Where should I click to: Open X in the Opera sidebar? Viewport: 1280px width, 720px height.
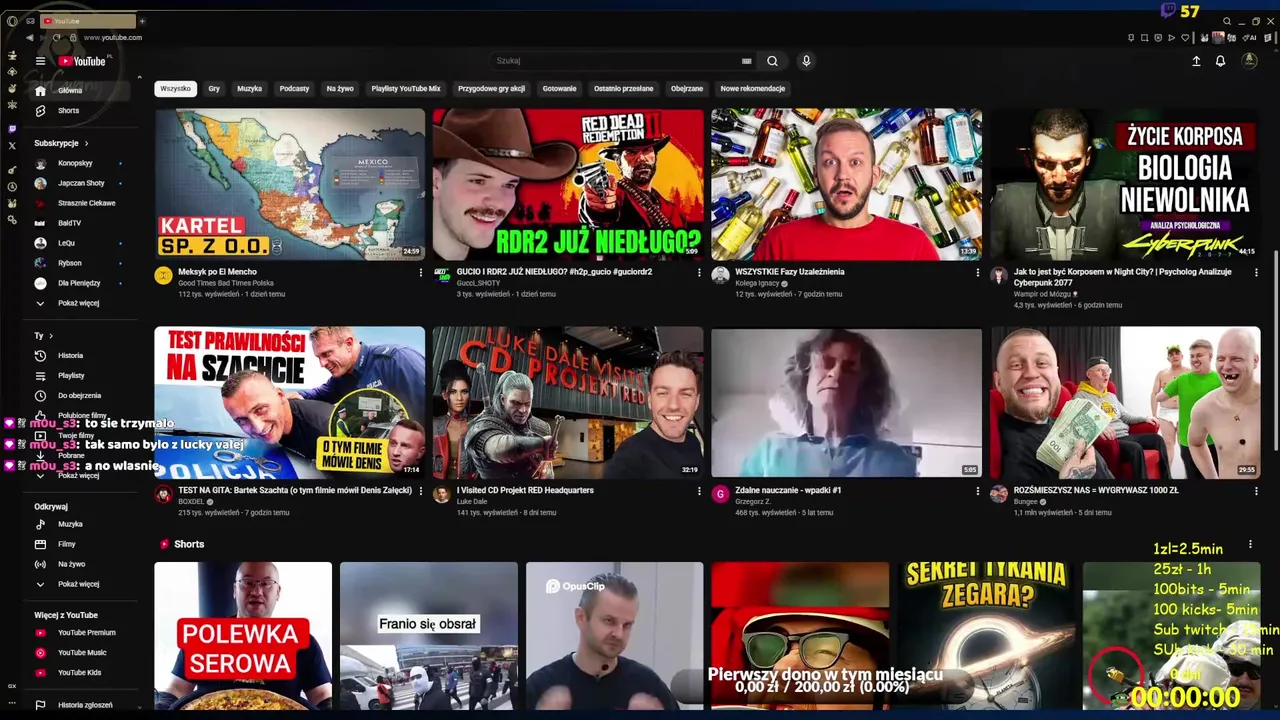pyautogui.click(x=12, y=146)
